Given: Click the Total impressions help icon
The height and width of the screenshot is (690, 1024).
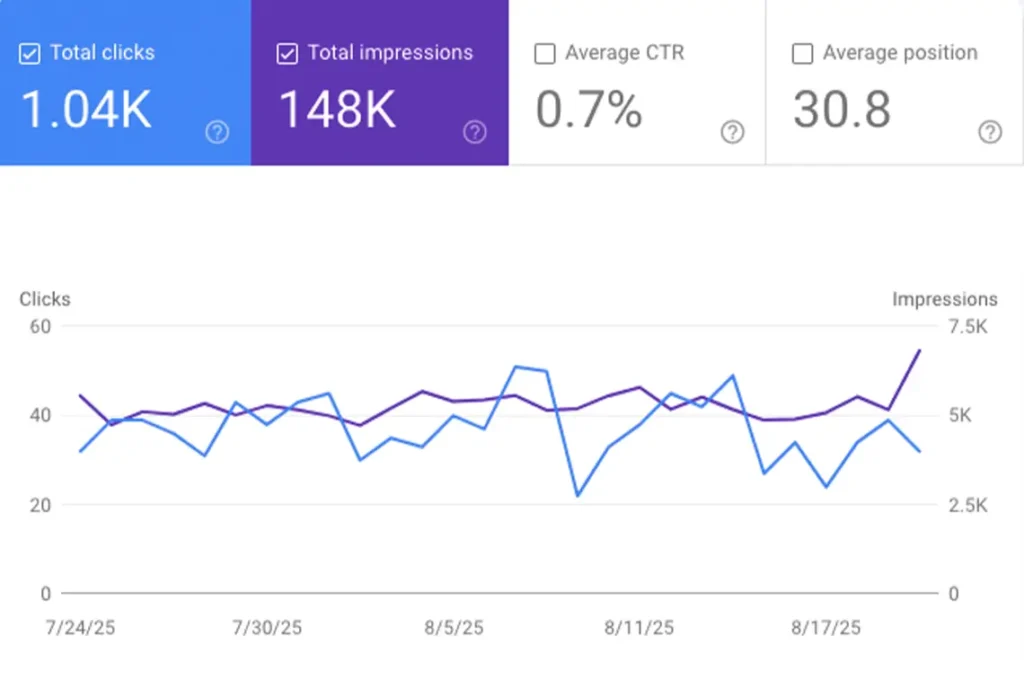Looking at the screenshot, I should point(474,132).
